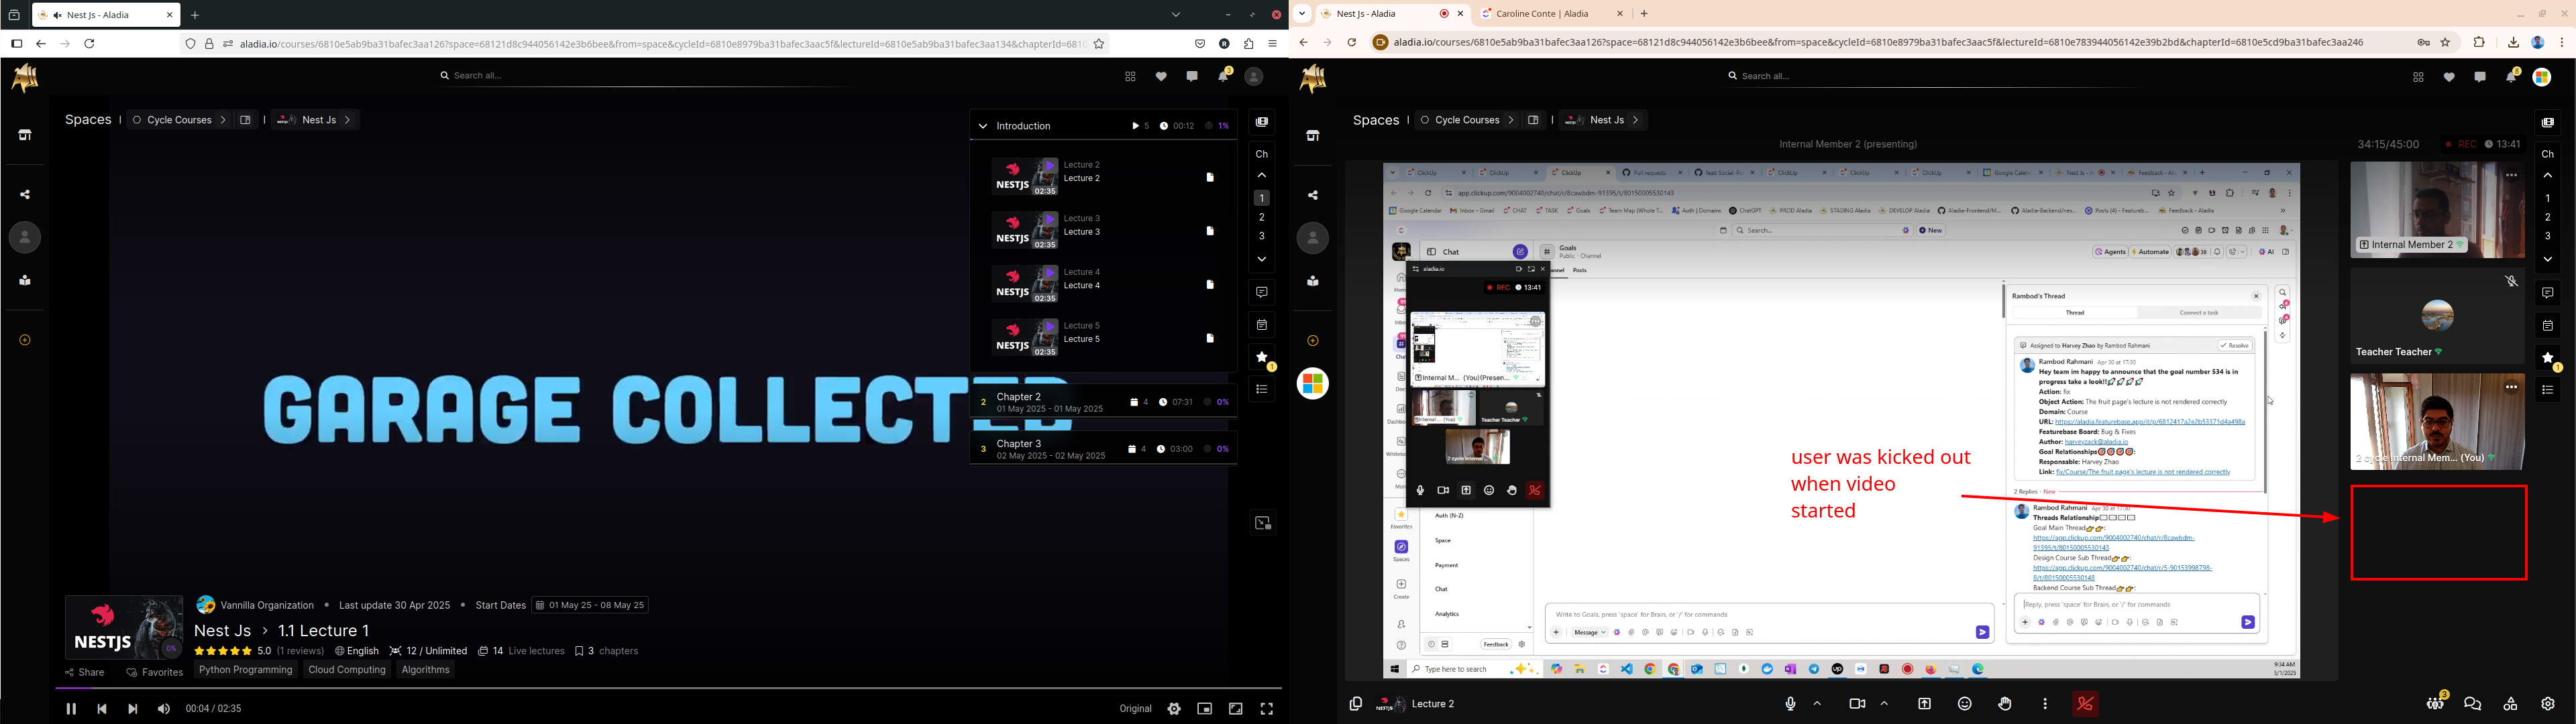The height and width of the screenshot is (724, 2576).
Task: Select Teacher Teacher participant tile
Action: 2437,316
